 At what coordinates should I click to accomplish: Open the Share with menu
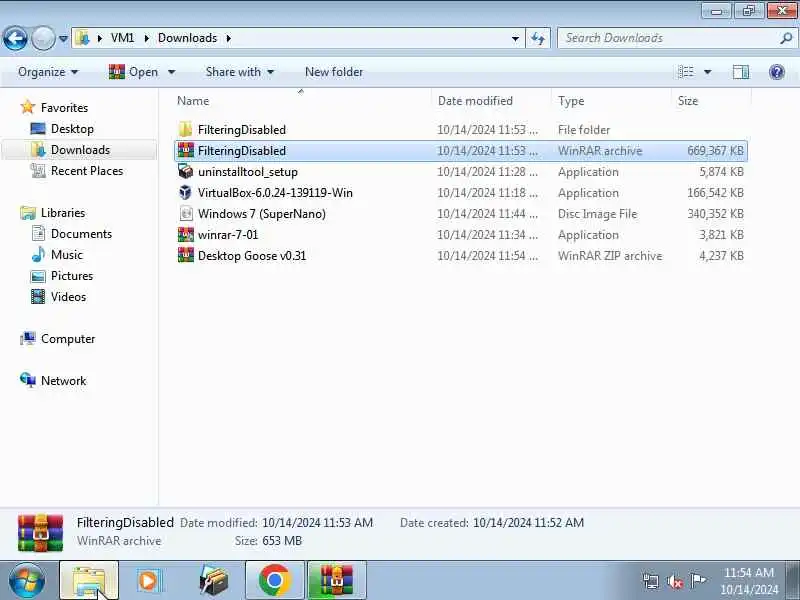point(240,72)
